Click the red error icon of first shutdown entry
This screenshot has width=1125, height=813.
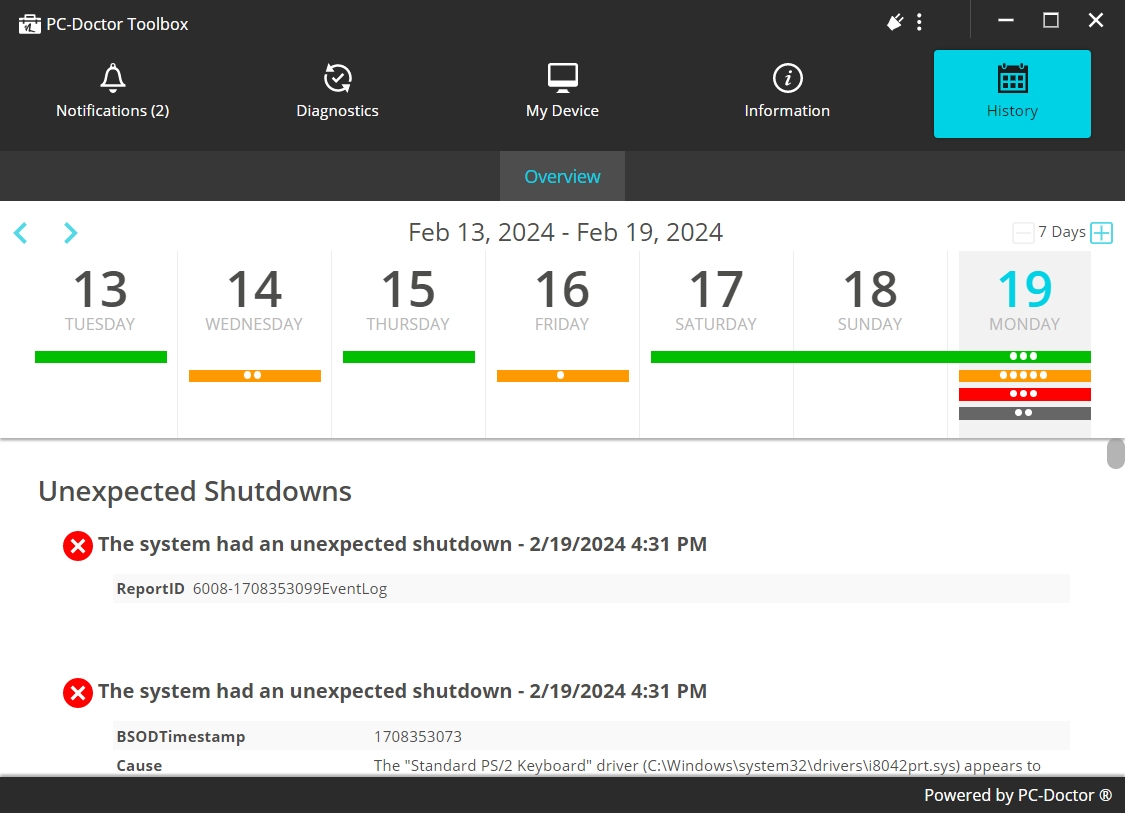tap(77, 545)
